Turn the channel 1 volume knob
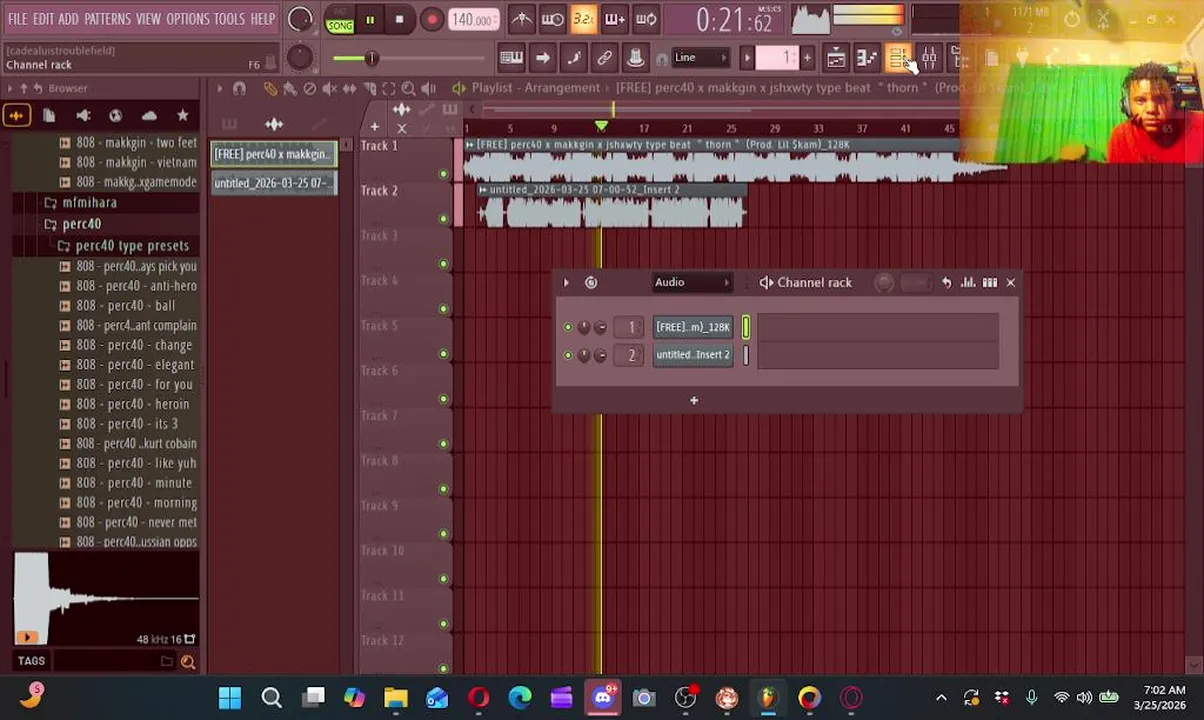 tap(600, 327)
